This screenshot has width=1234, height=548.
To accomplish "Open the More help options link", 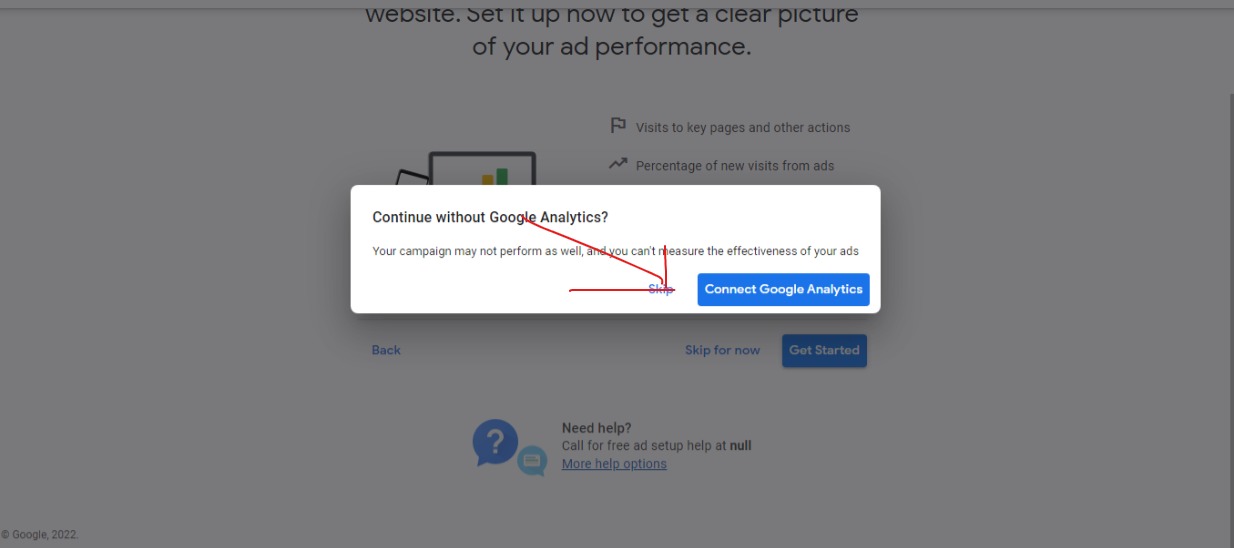I will 614,464.
